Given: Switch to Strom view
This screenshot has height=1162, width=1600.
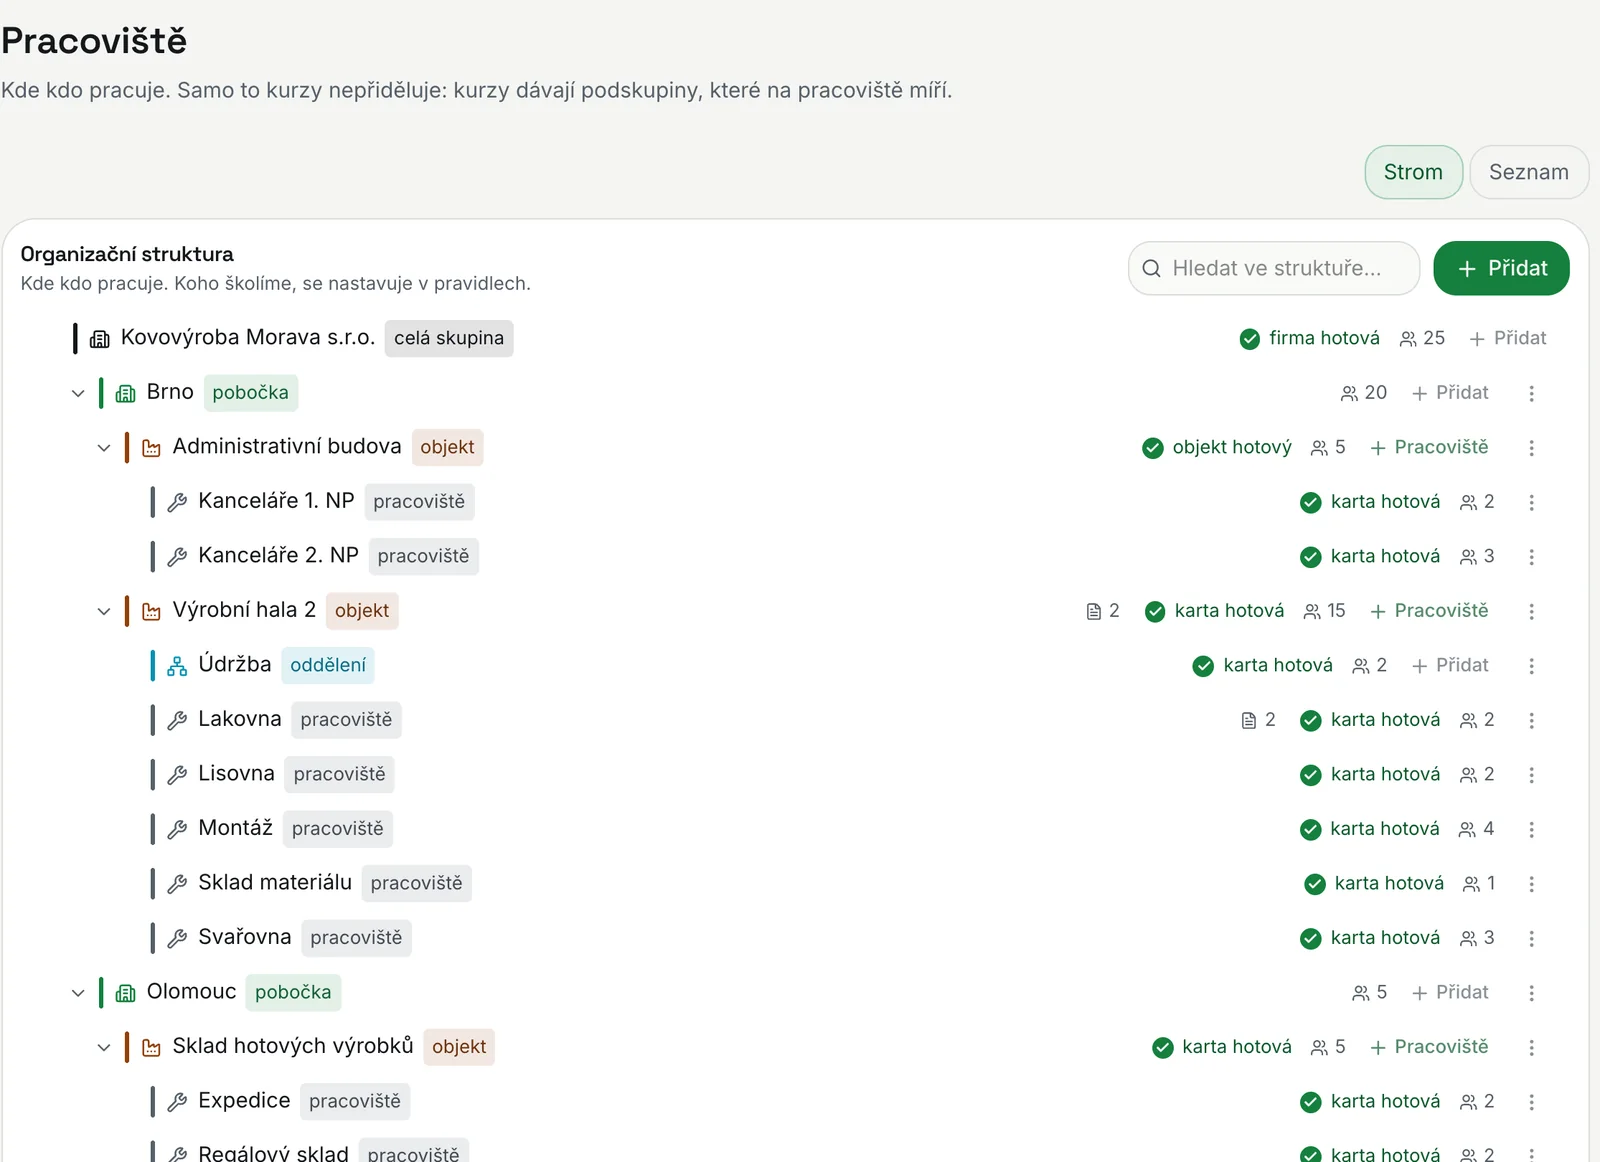Looking at the screenshot, I should 1413,172.
